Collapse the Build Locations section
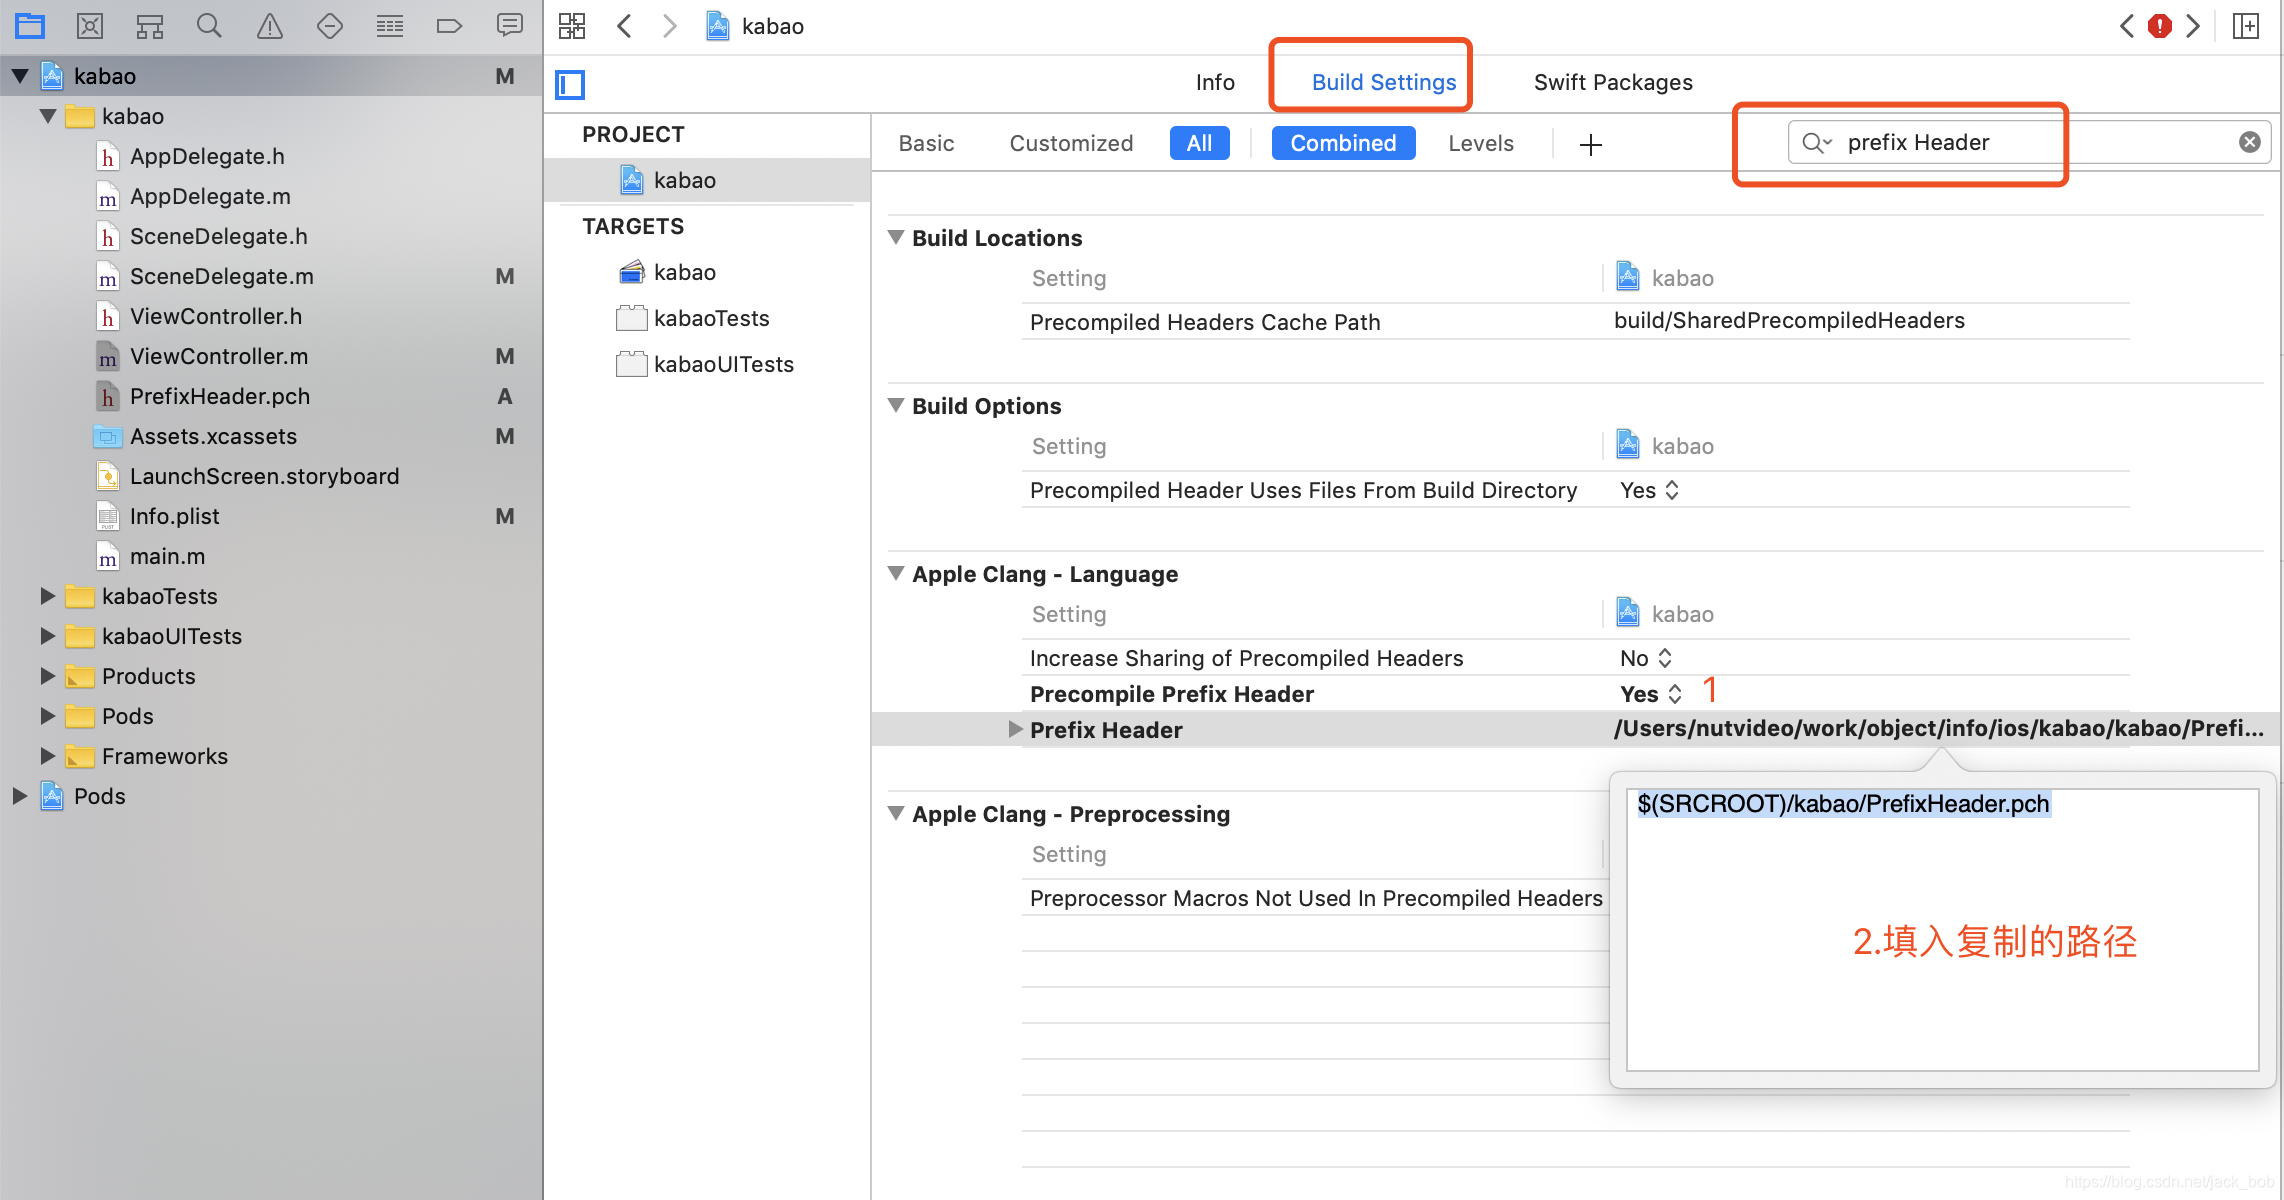Image resolution: width=2284 pixels, height=1200 pixels. (897, 238)
